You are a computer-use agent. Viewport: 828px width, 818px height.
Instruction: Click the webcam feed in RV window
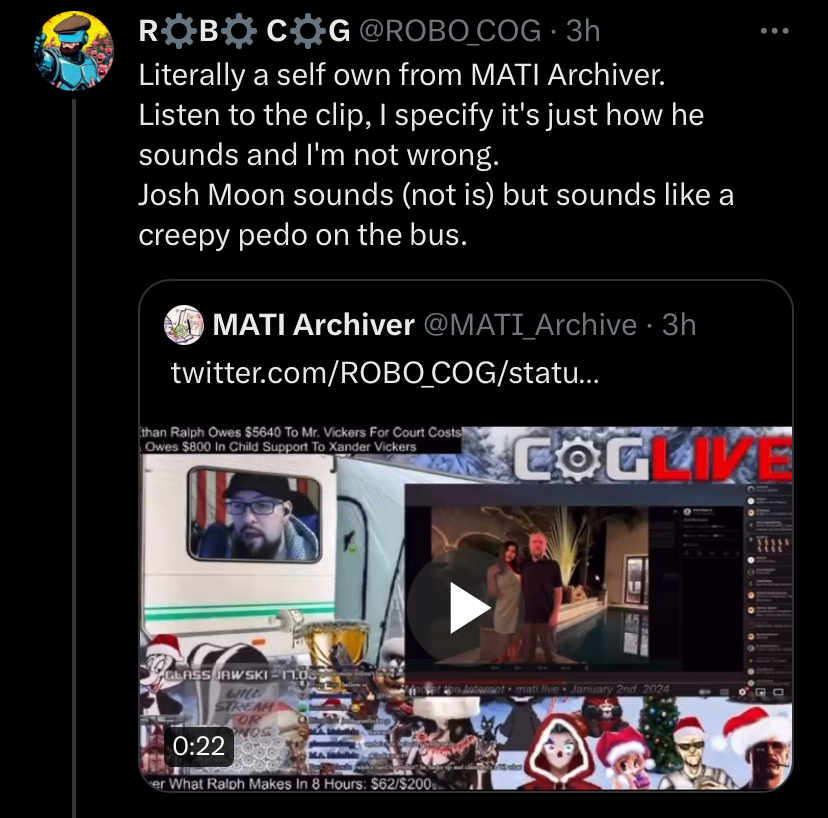coord(254,515)
